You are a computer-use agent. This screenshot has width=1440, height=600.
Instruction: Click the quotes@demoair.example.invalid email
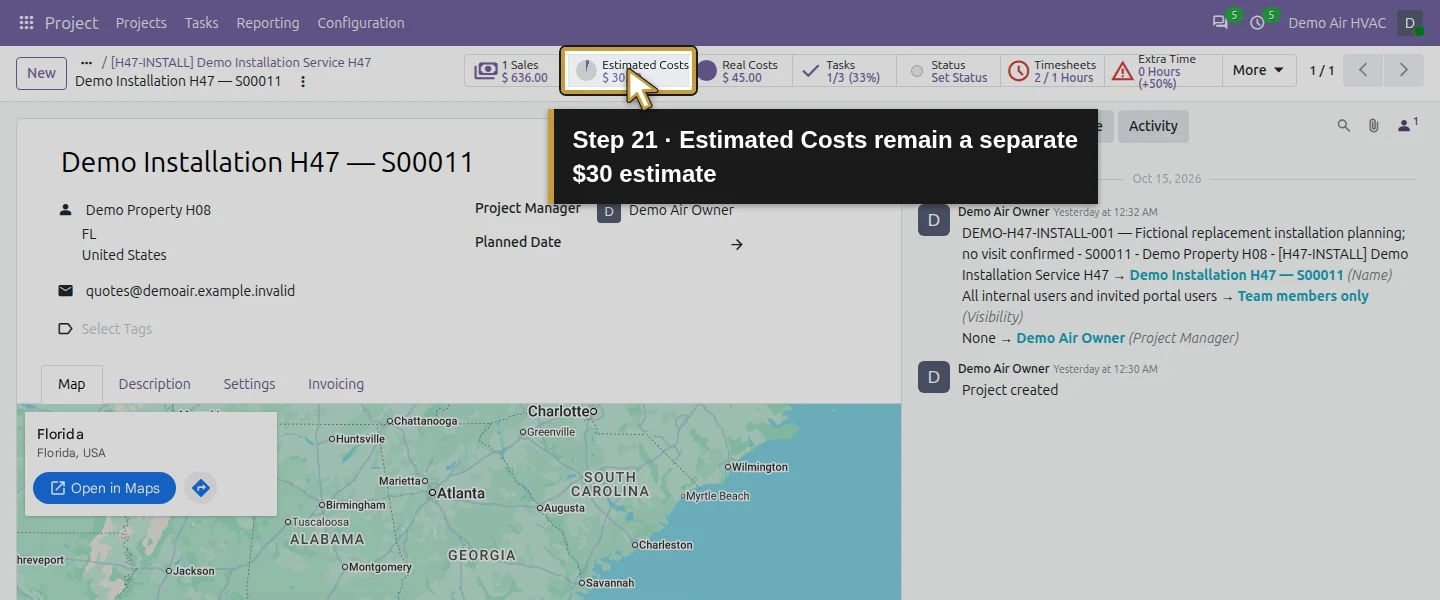coord(190,291)
